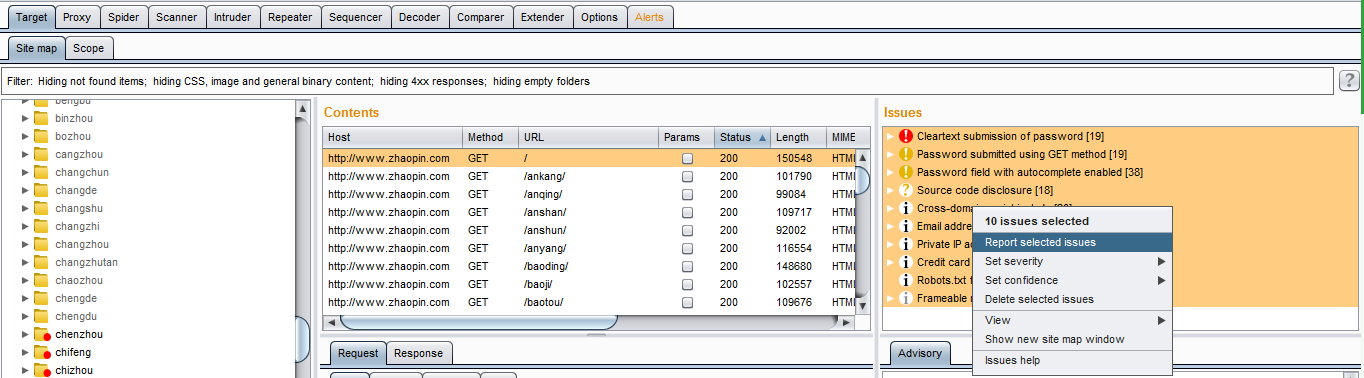Click the folder icon of bozhou
This screenshot has width=1364, height=378.
coord(41,136)
